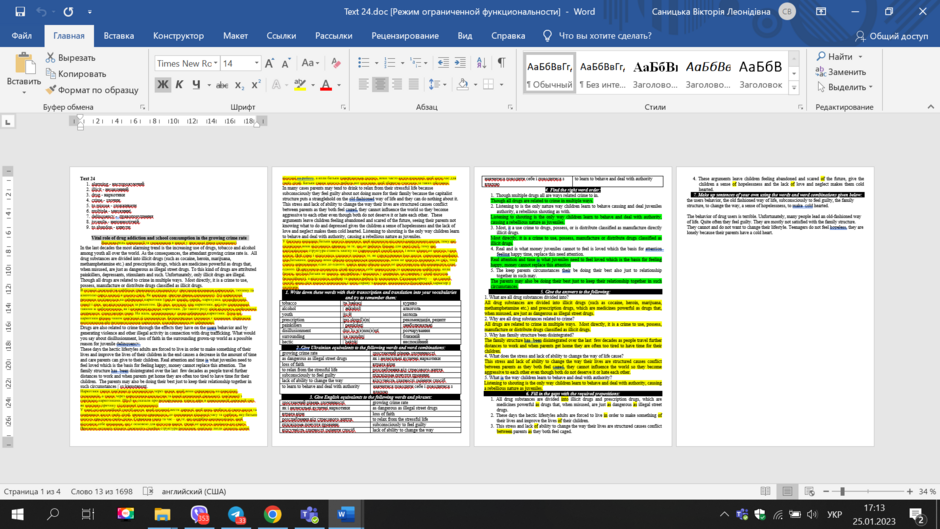Switch to the Конструктор tab
This screenshot has width=940, height=529.
(x=178, y=36)
